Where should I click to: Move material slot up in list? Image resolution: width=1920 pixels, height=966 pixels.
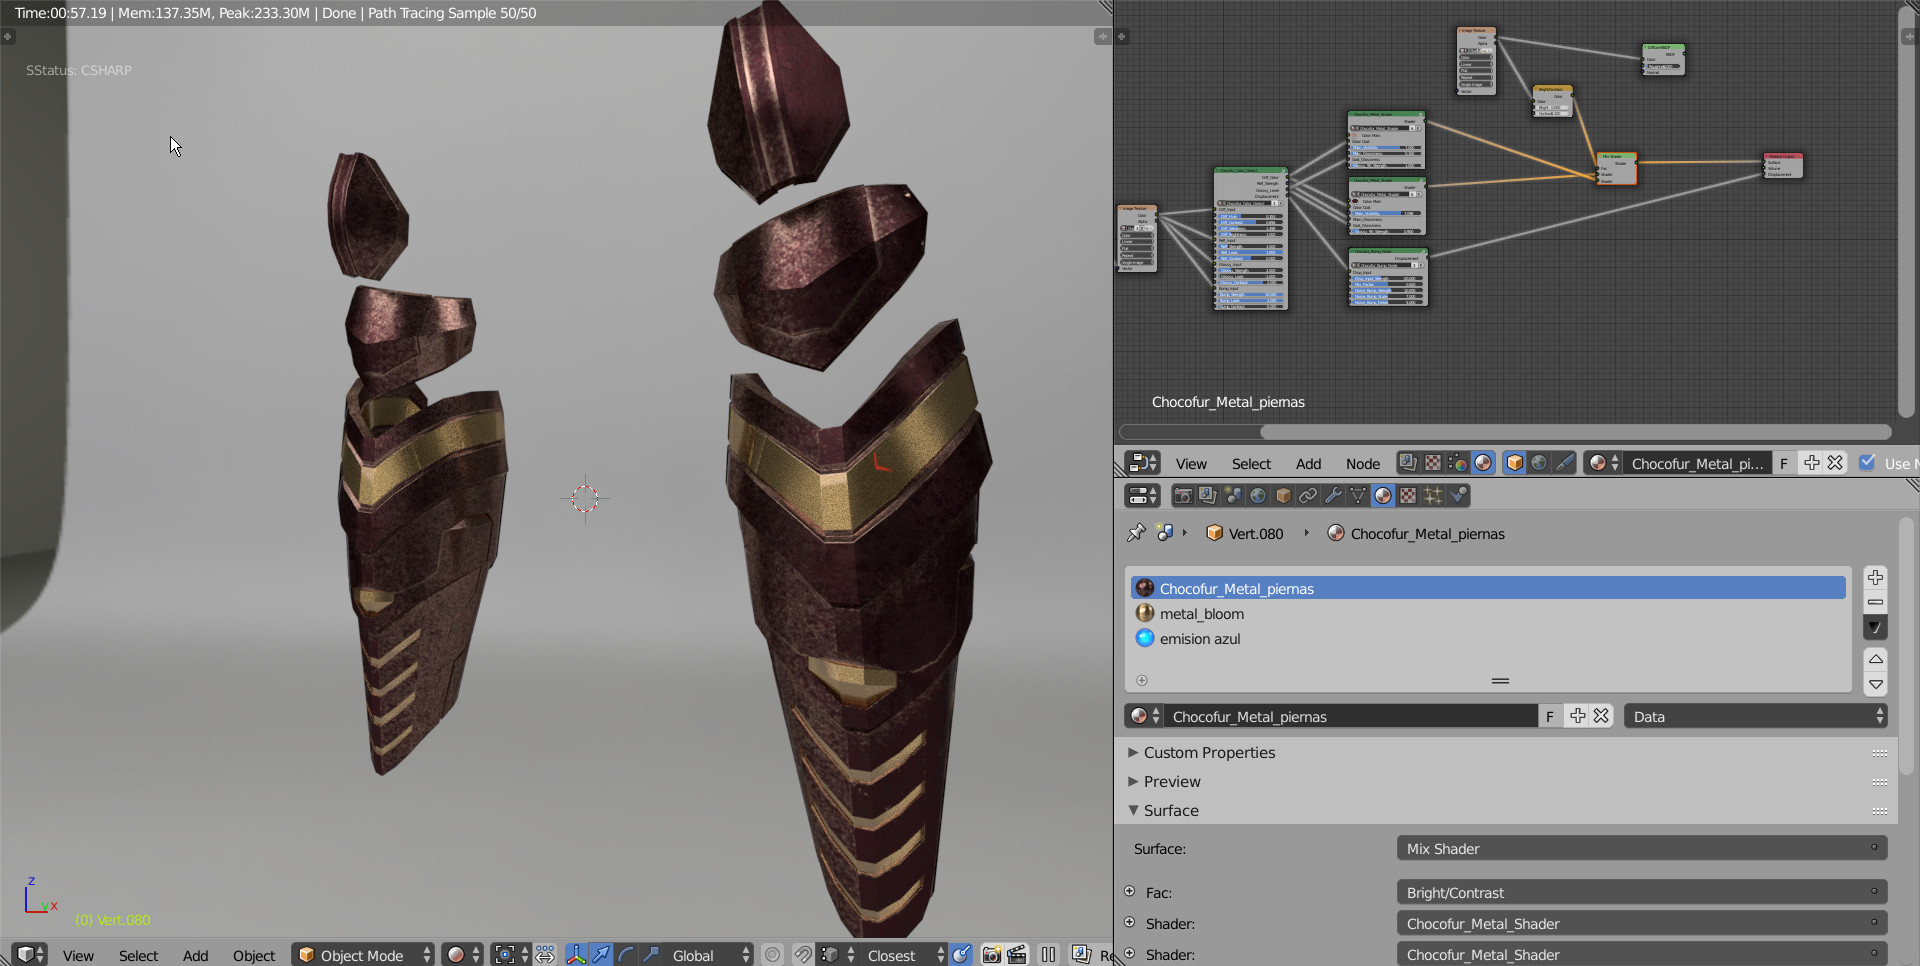[x=1876, y=660]
